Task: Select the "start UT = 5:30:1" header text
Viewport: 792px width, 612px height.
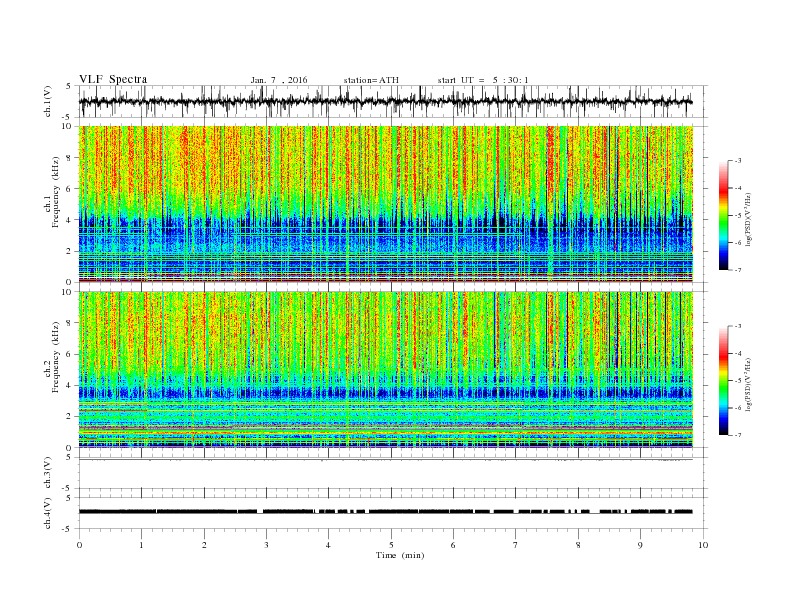Action: tap(483, 80)
